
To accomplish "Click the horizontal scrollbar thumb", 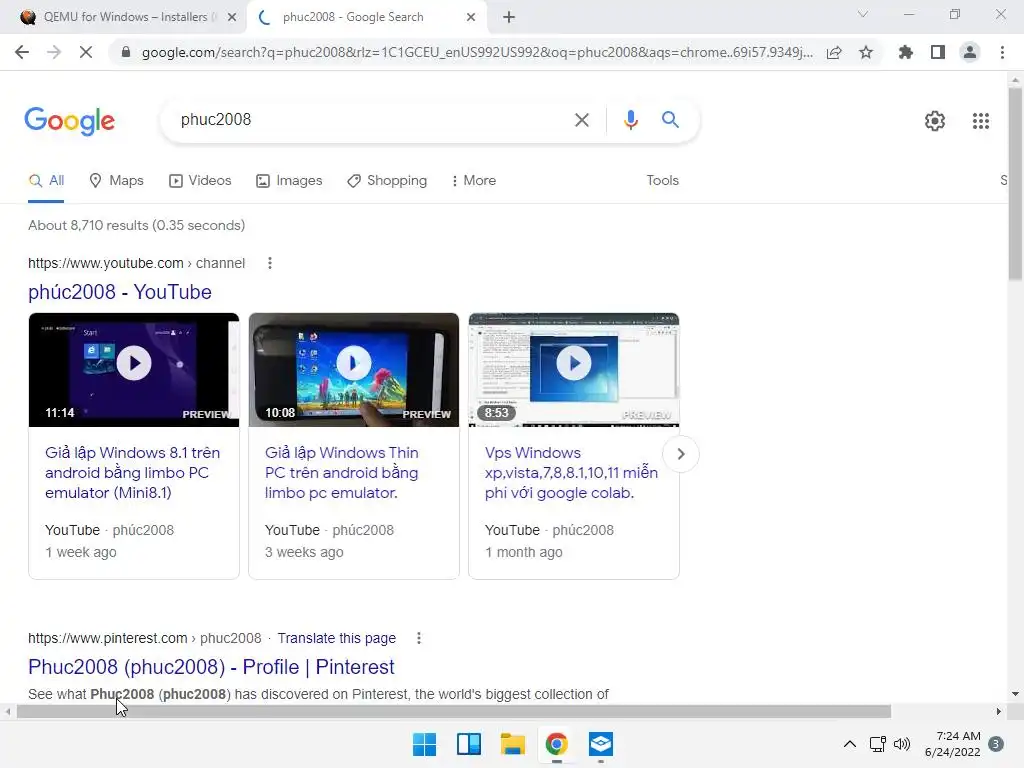I will coord(454,711).
